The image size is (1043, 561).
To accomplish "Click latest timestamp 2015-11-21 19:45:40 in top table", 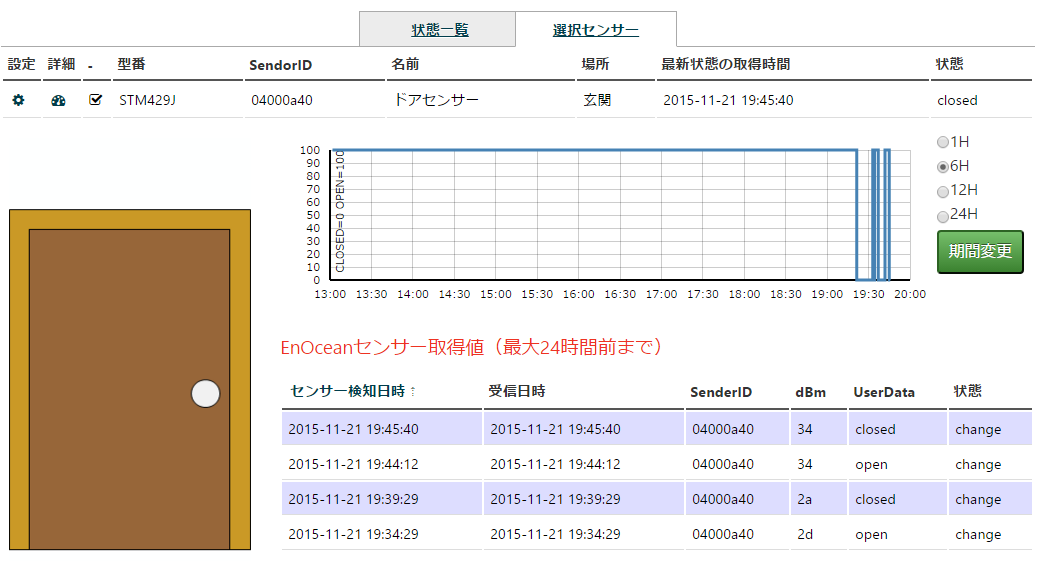I will 728,100.
